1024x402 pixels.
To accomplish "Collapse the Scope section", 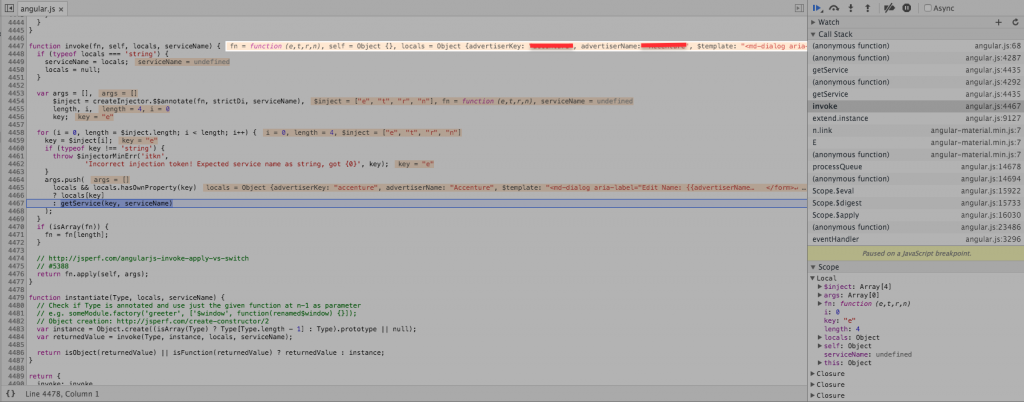I will click(813, 267).
